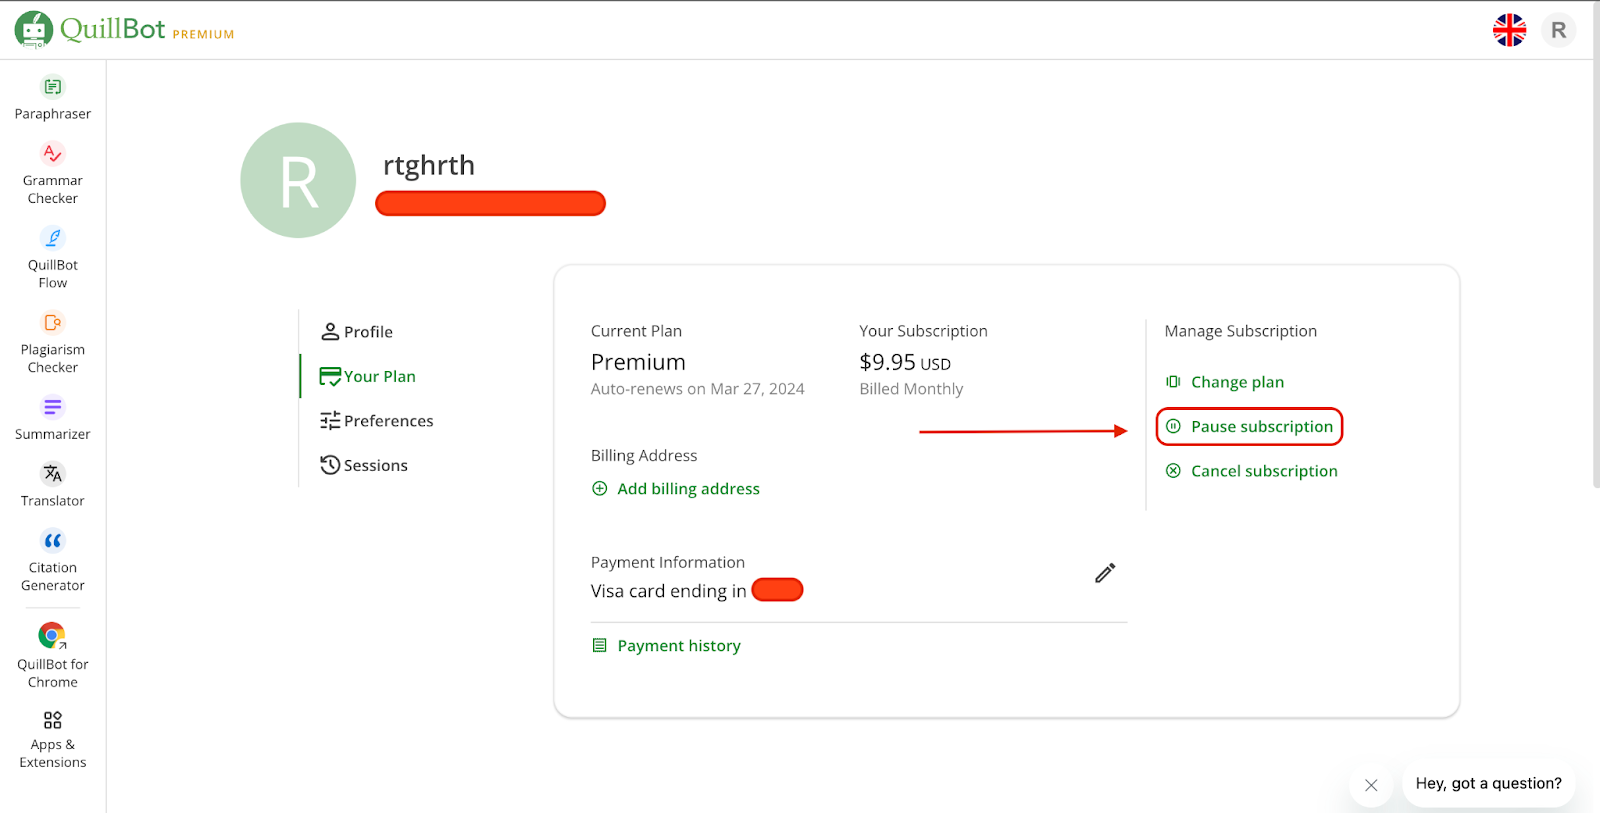1600x813 pixels.
Task: Open account menu avatar R
Action: point(1558,30)
